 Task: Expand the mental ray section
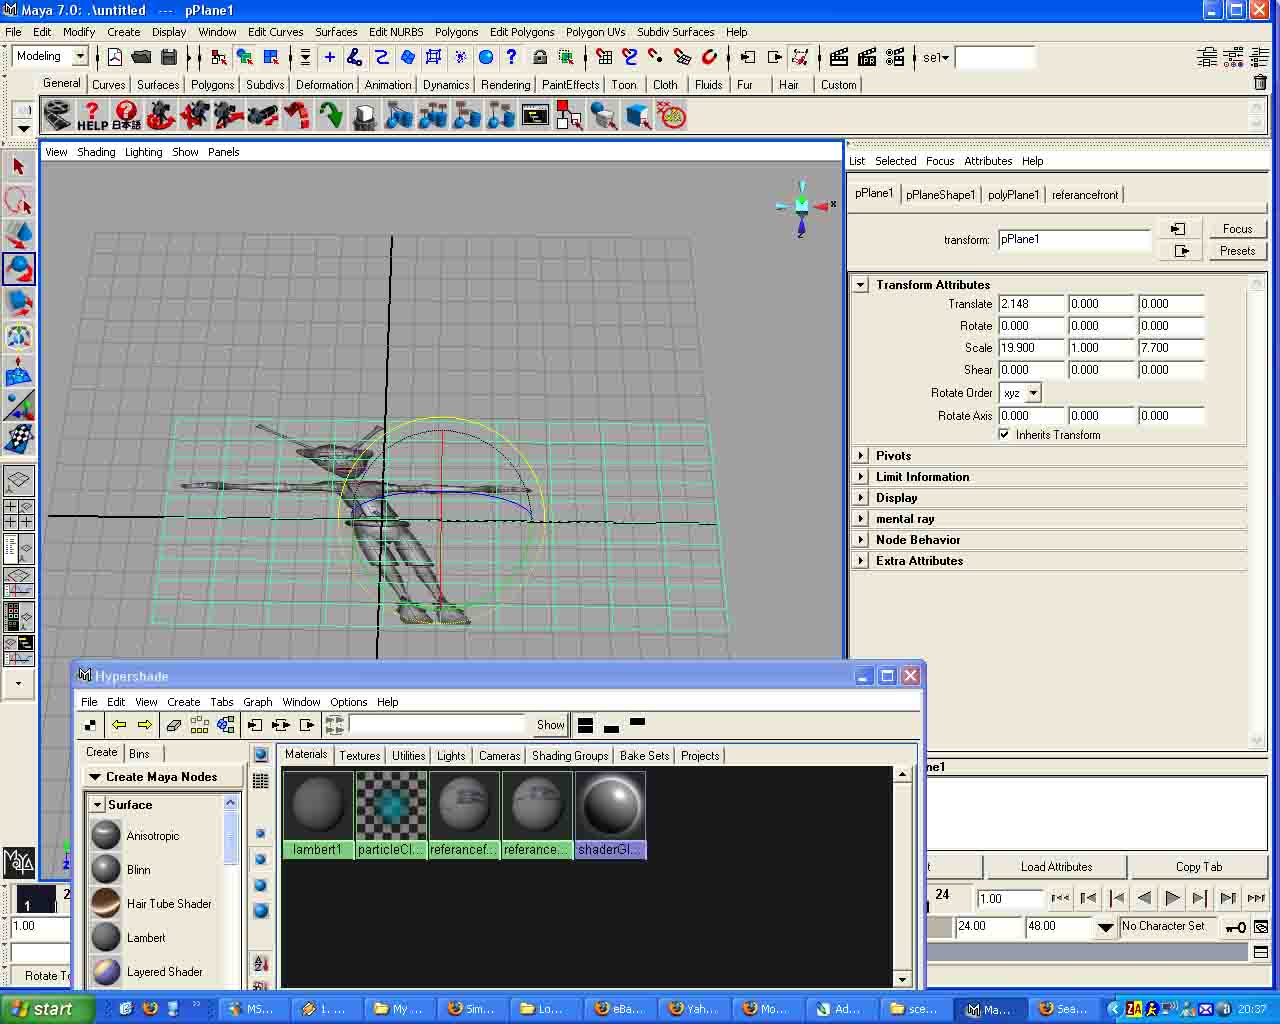coord(860,519)
